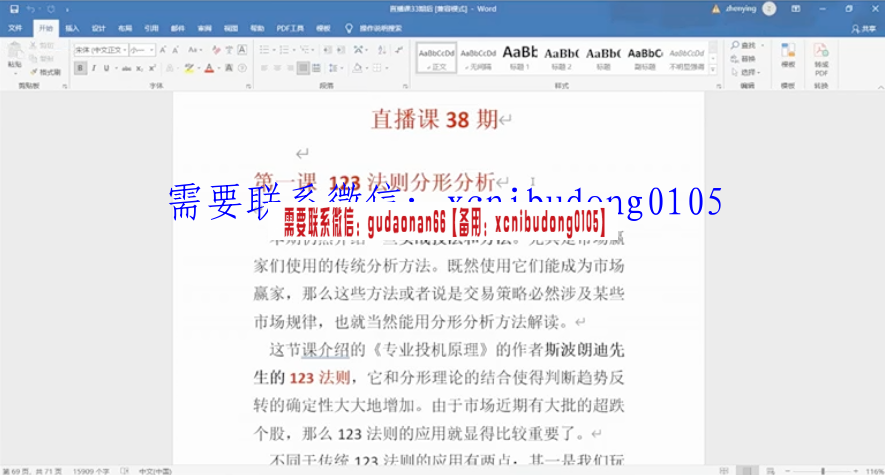885x475 pixels.
Task: Decrease paragraph indent
Action: [x=327, y=50]
